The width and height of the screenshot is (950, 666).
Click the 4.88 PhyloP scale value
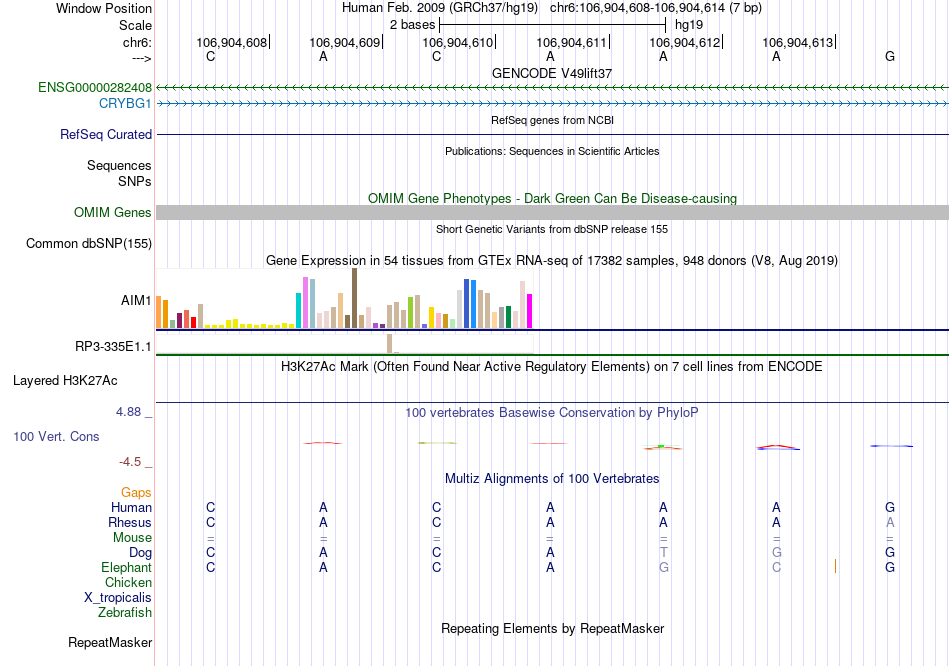click(x=128, y=412)
